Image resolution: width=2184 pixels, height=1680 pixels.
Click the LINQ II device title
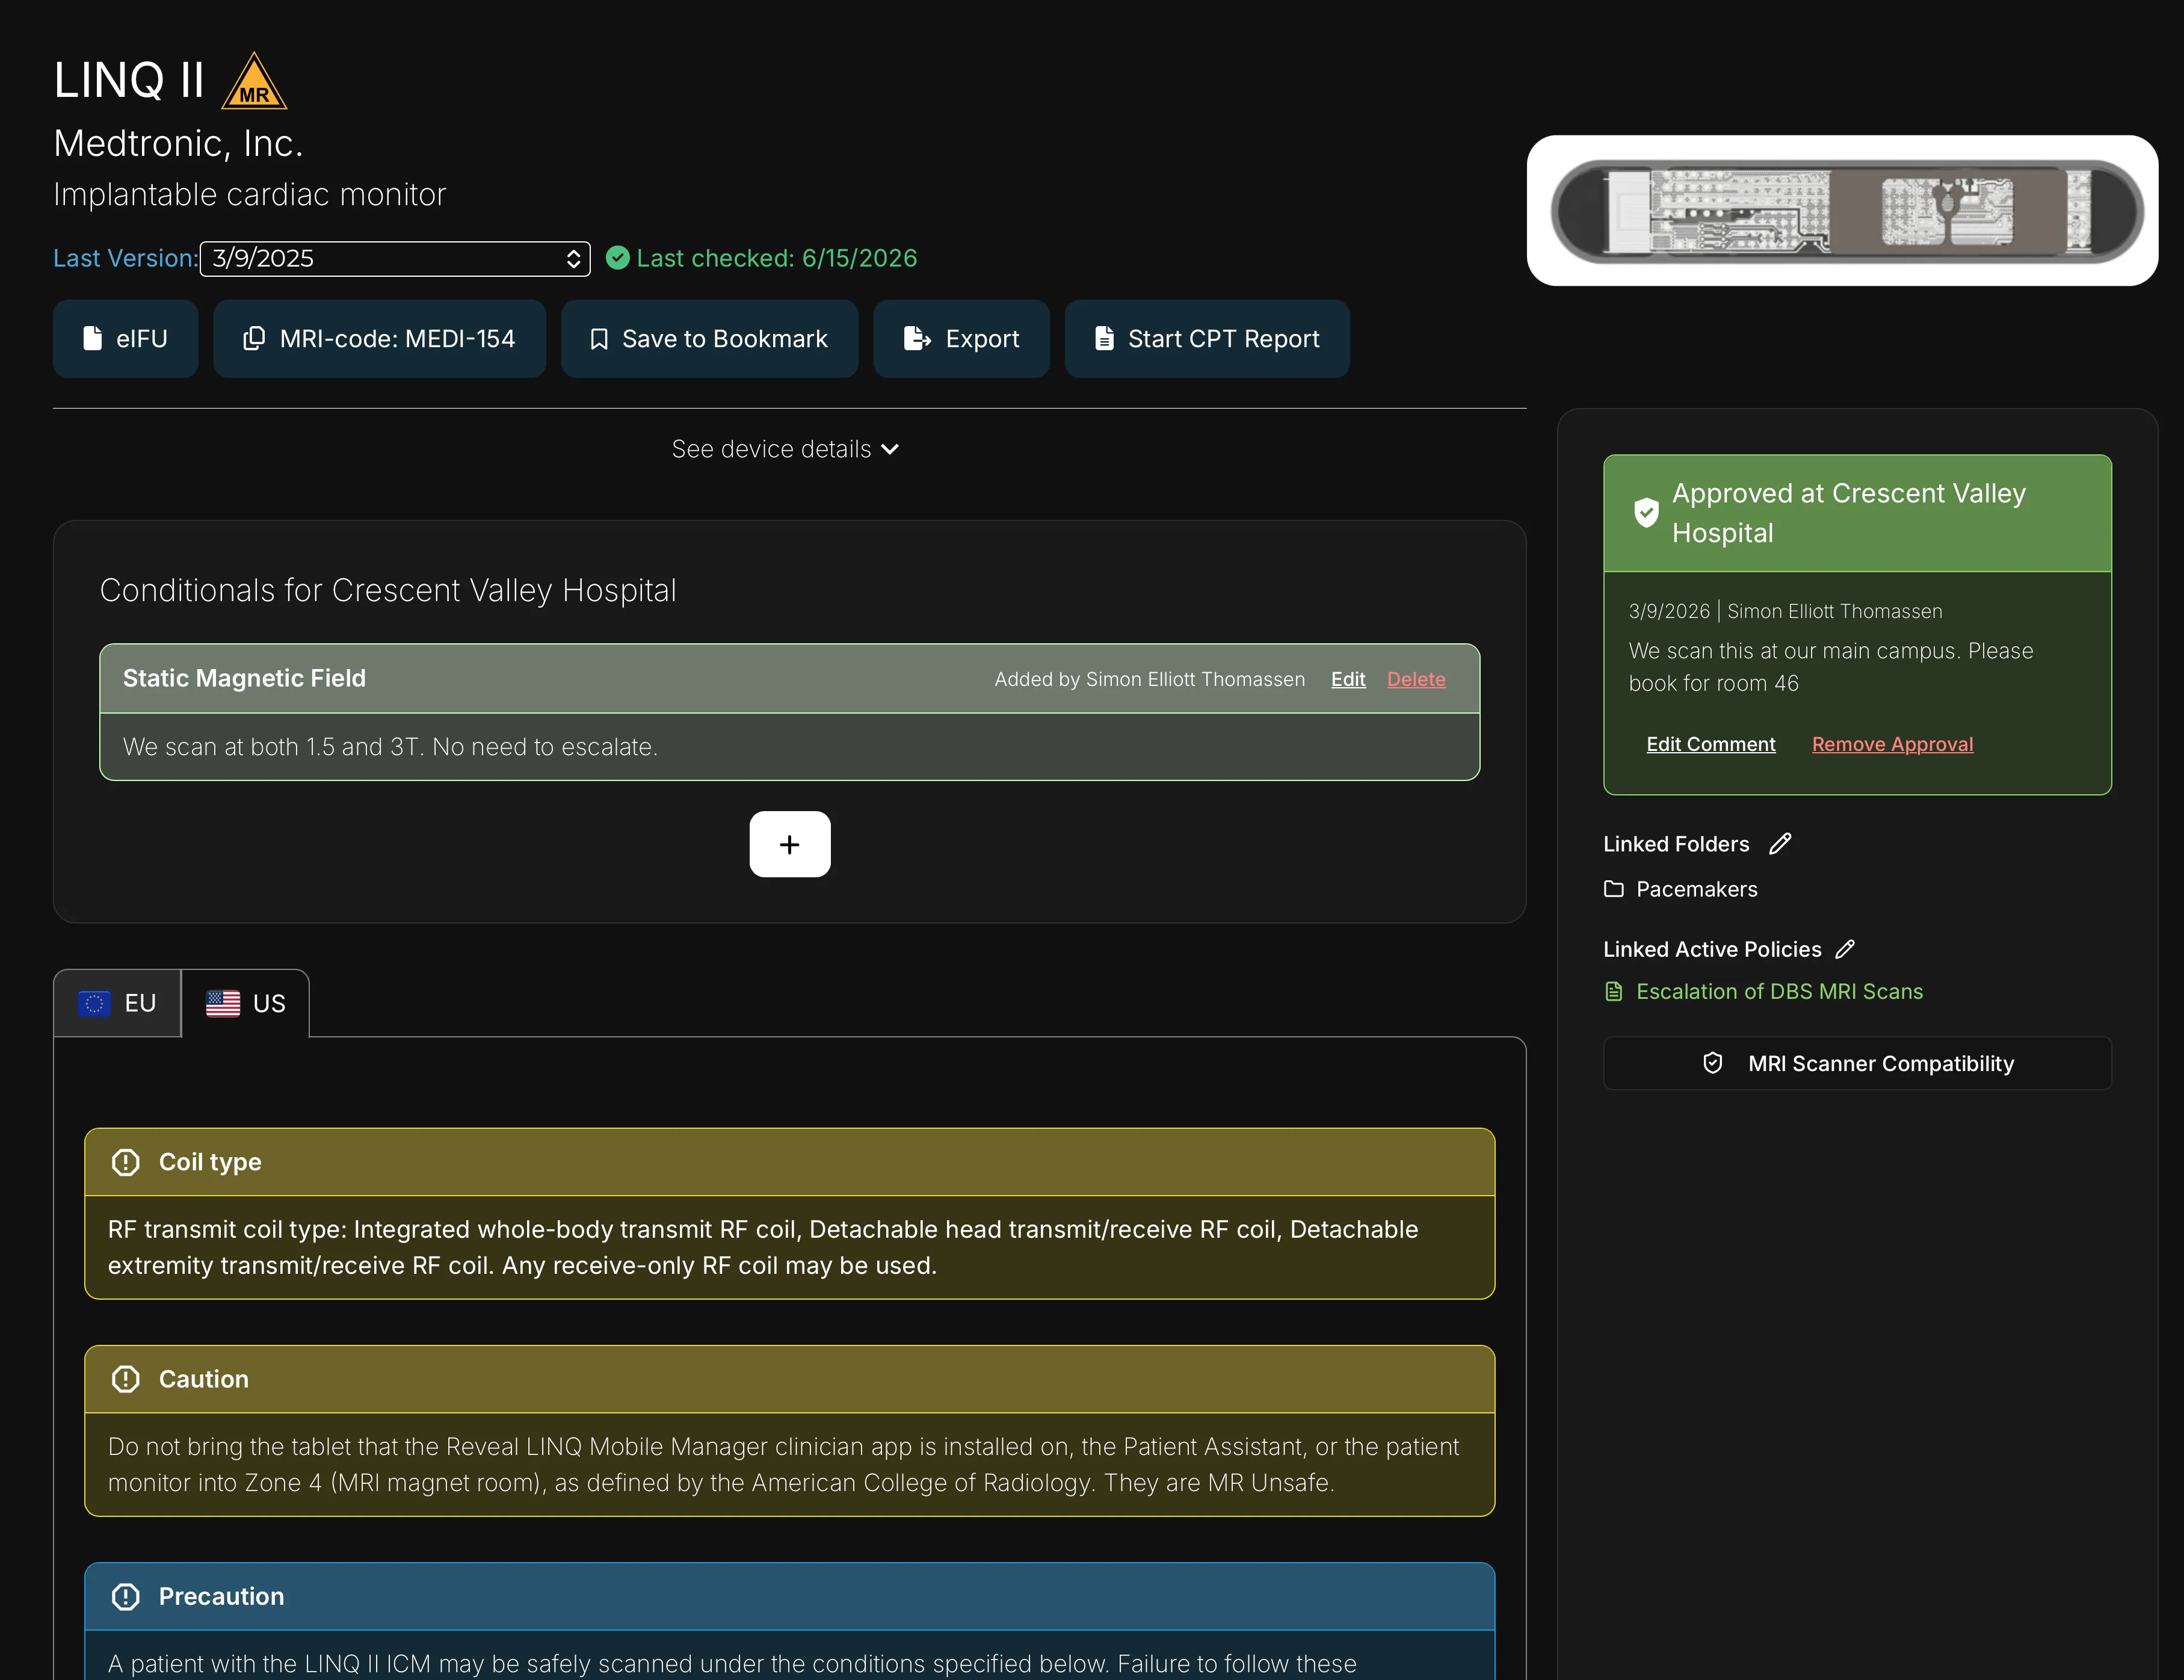(x=129, y=80)
